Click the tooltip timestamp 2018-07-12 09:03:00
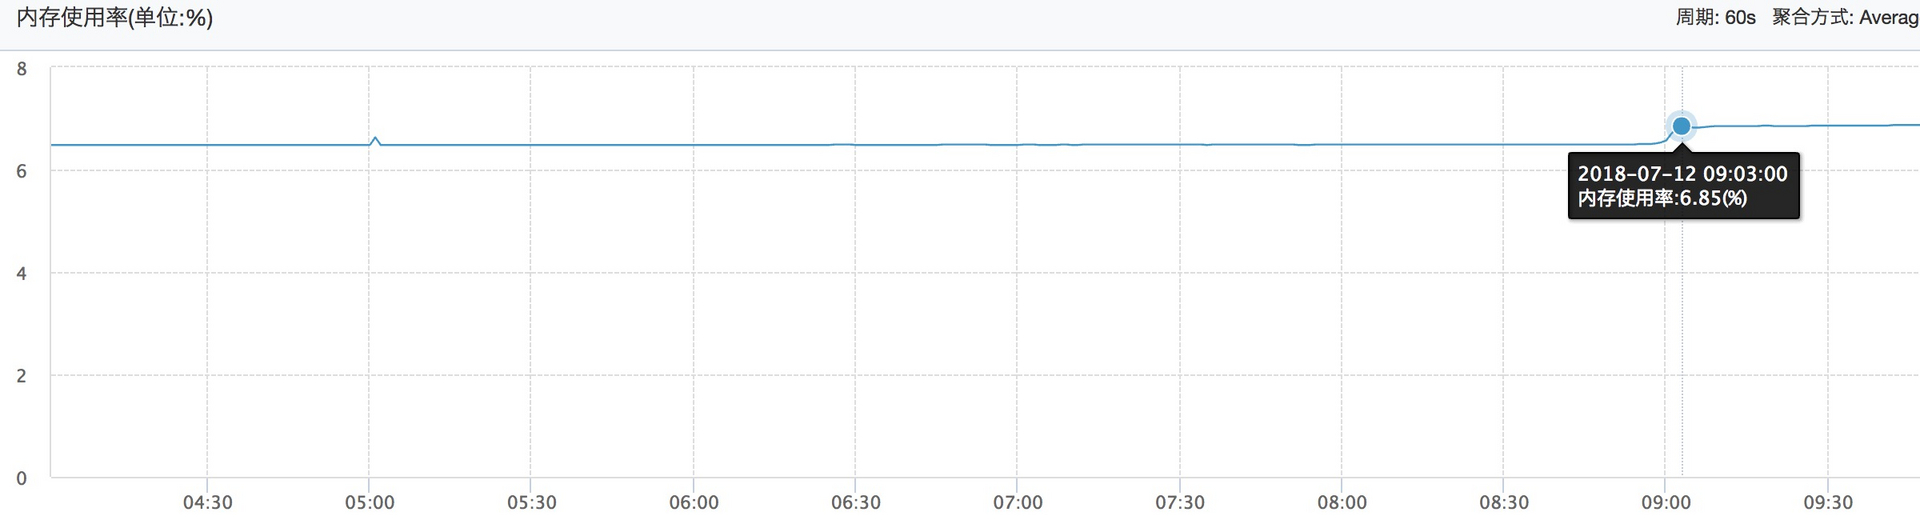 (1682, 173)
